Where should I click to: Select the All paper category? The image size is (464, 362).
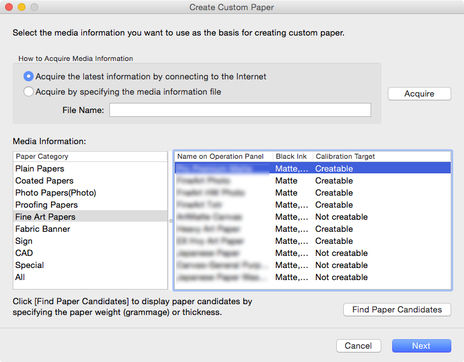coord(90,277)
